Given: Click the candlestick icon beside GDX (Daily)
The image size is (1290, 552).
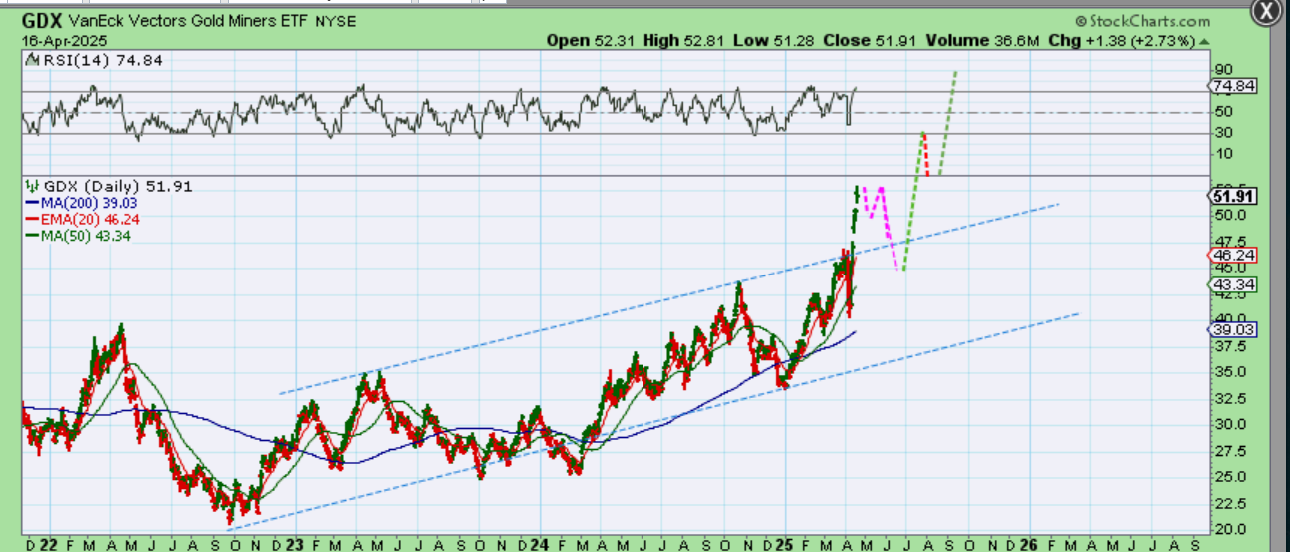Looking at the screenshot, I should [x=31, y=186].
